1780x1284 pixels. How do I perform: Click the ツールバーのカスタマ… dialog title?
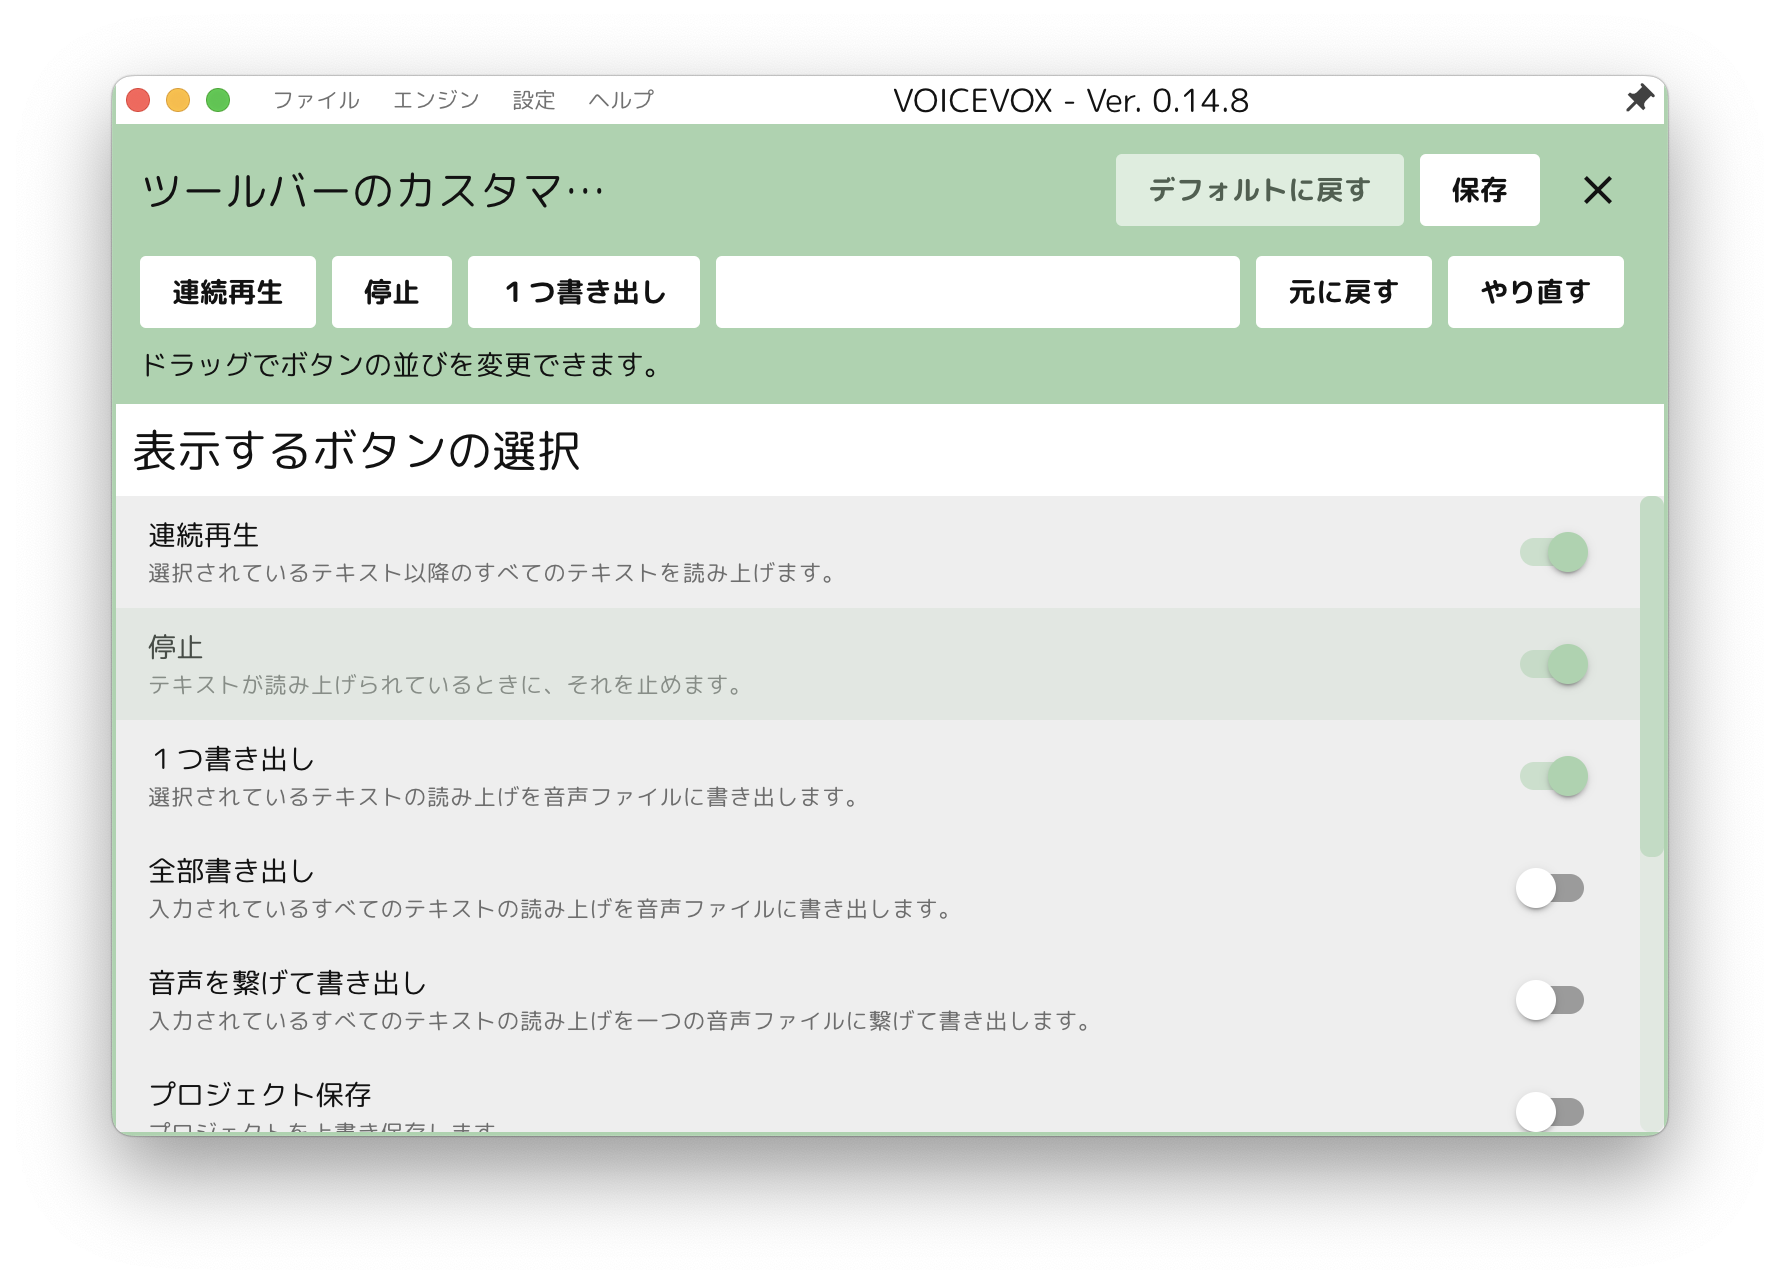click(373, 190)
